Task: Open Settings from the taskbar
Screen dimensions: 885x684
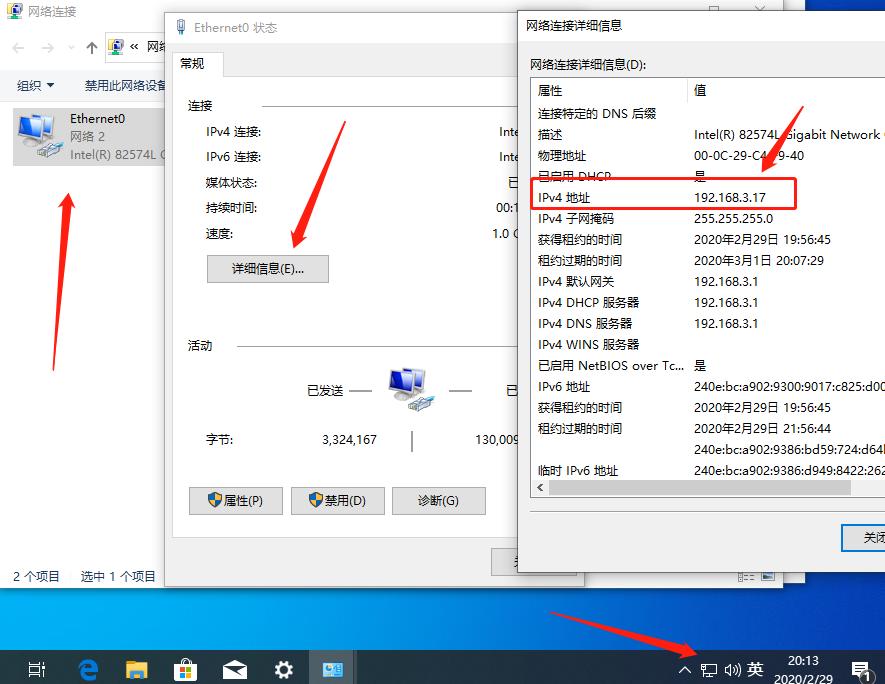Action: (x=283, y=668)
